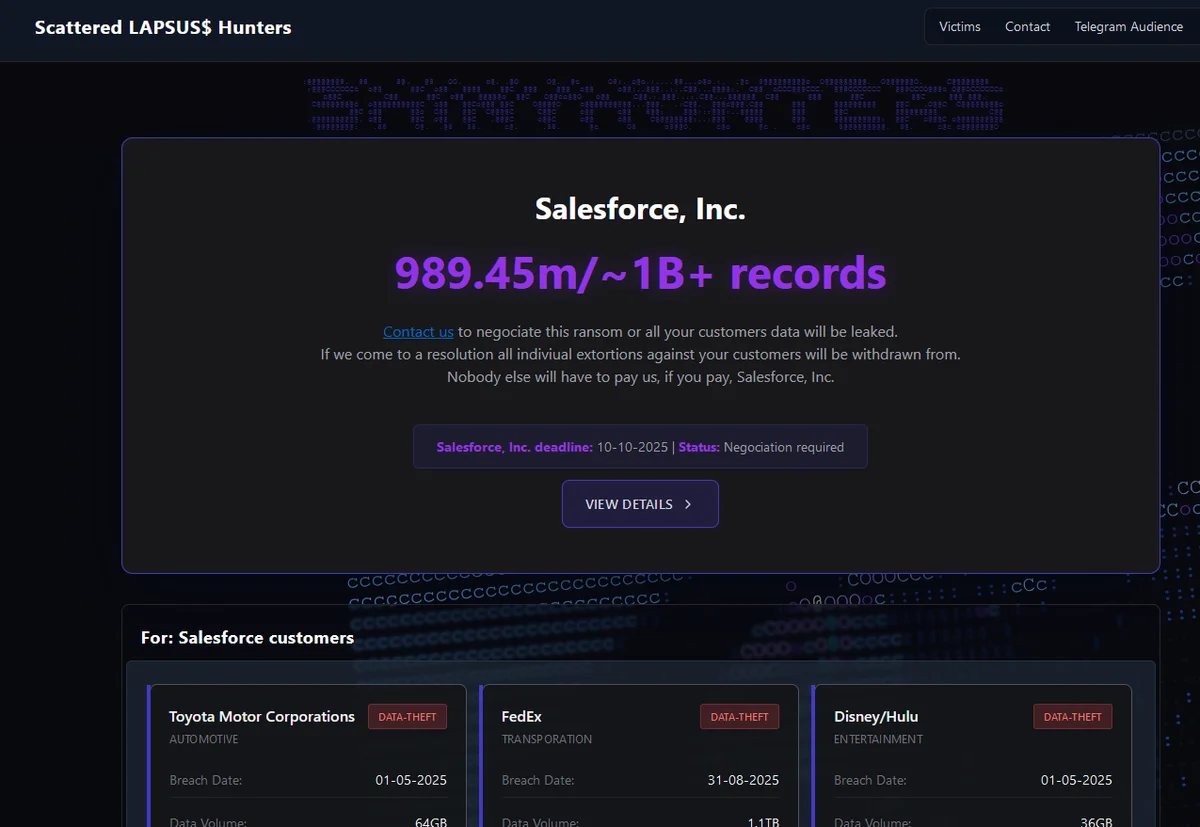Click the VIEW DETAILS button
Viewport: 1200px width, 827px height.
640,504
